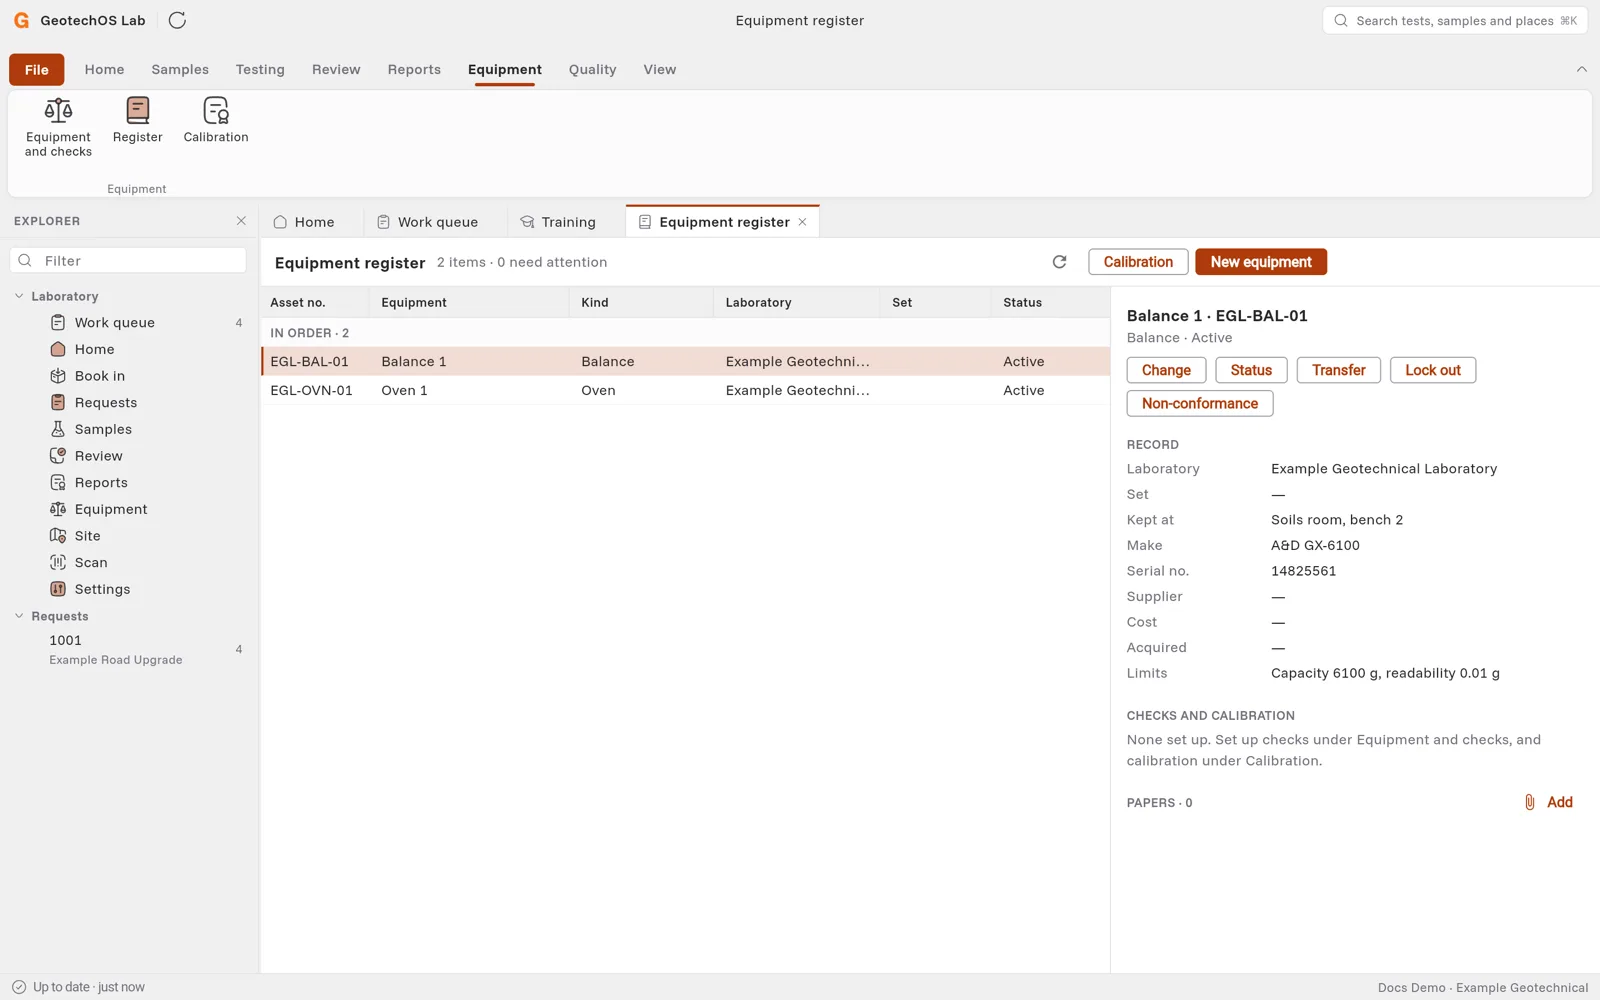Open Reports in Explorer tree
The width and height of the screenshot is (1600, 1000).
point(129,482)
